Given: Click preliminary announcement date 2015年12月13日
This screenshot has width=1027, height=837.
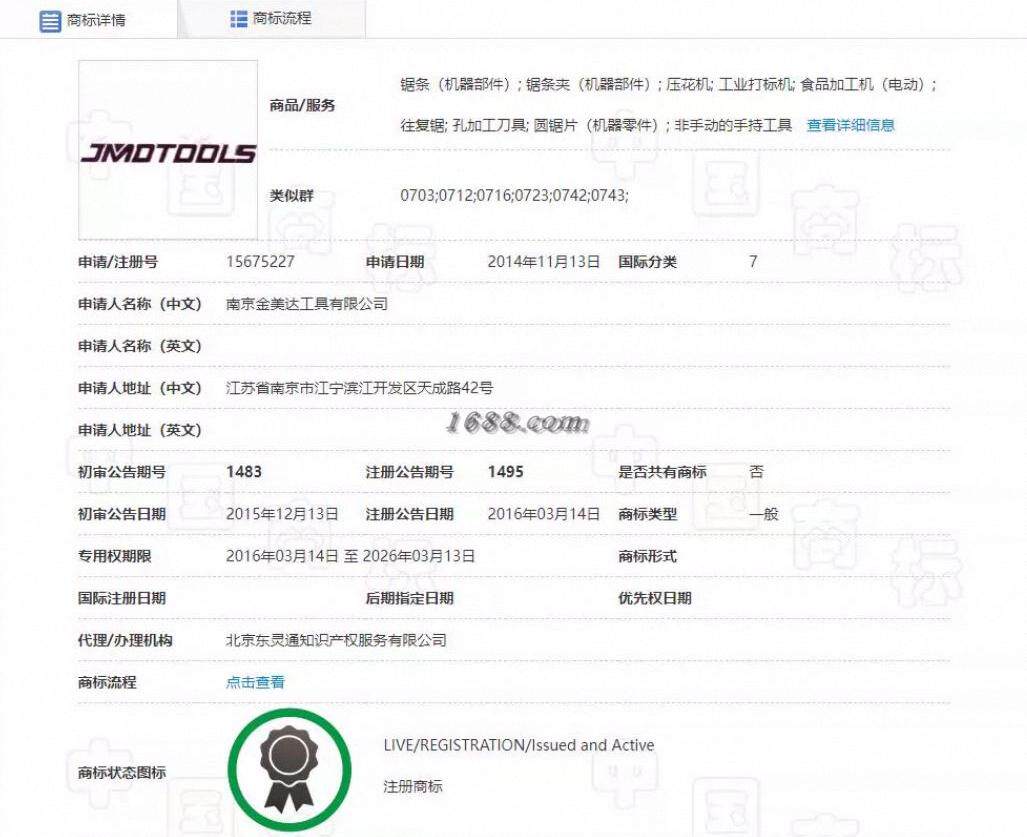Looking at the screenshot, I should coord(282,514).
